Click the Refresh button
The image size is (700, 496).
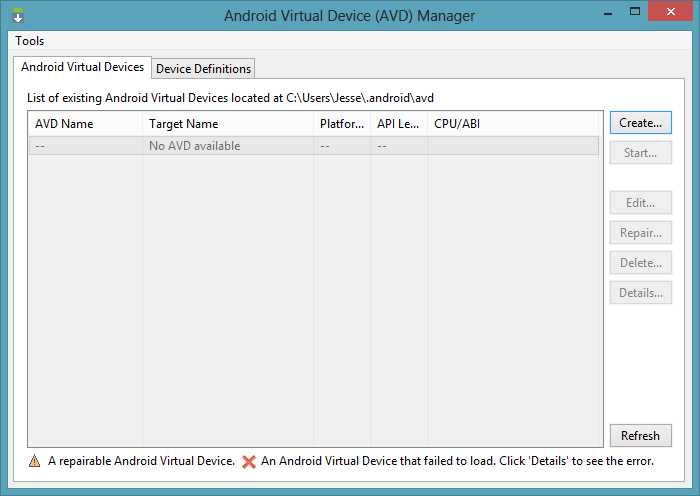[x=640, y=435]
